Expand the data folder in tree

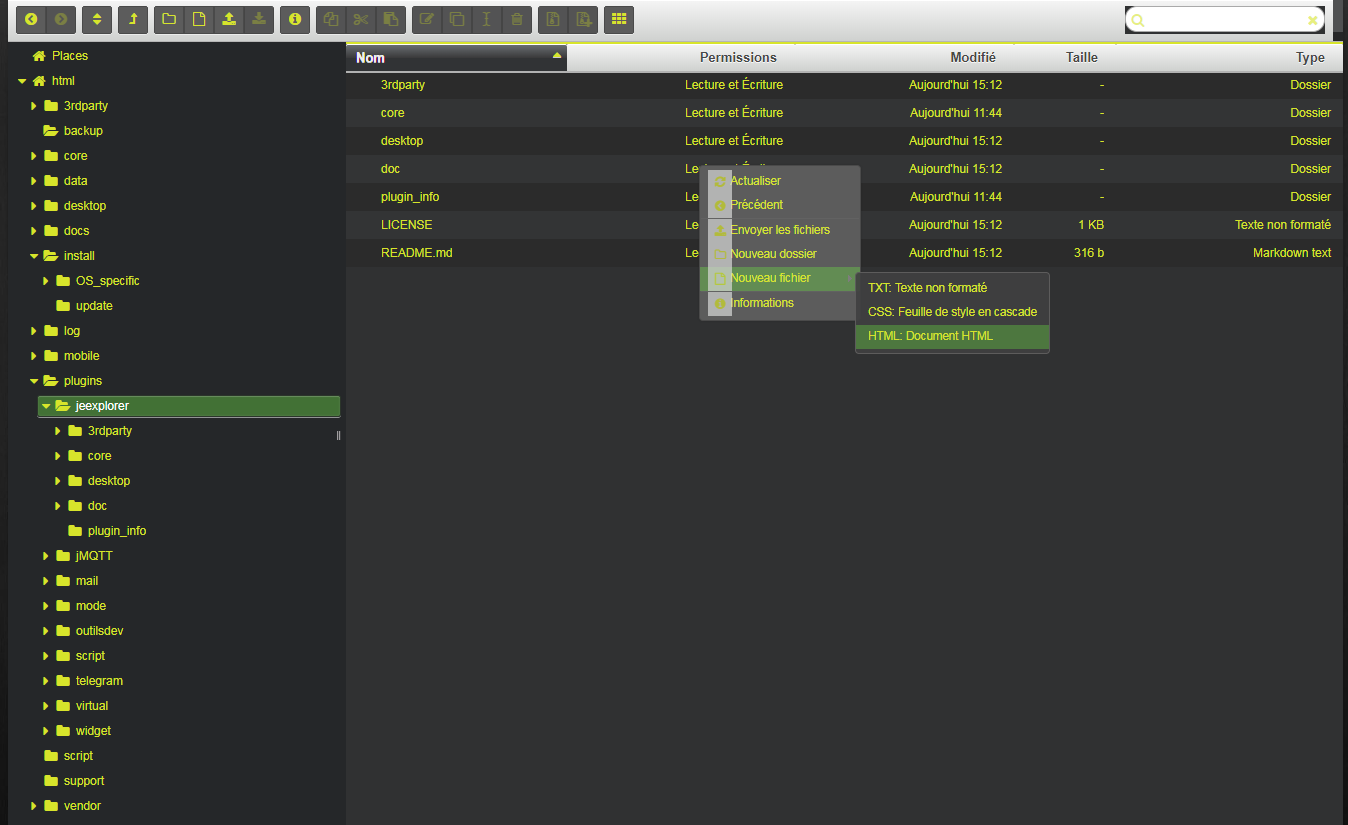pos(34,181)
